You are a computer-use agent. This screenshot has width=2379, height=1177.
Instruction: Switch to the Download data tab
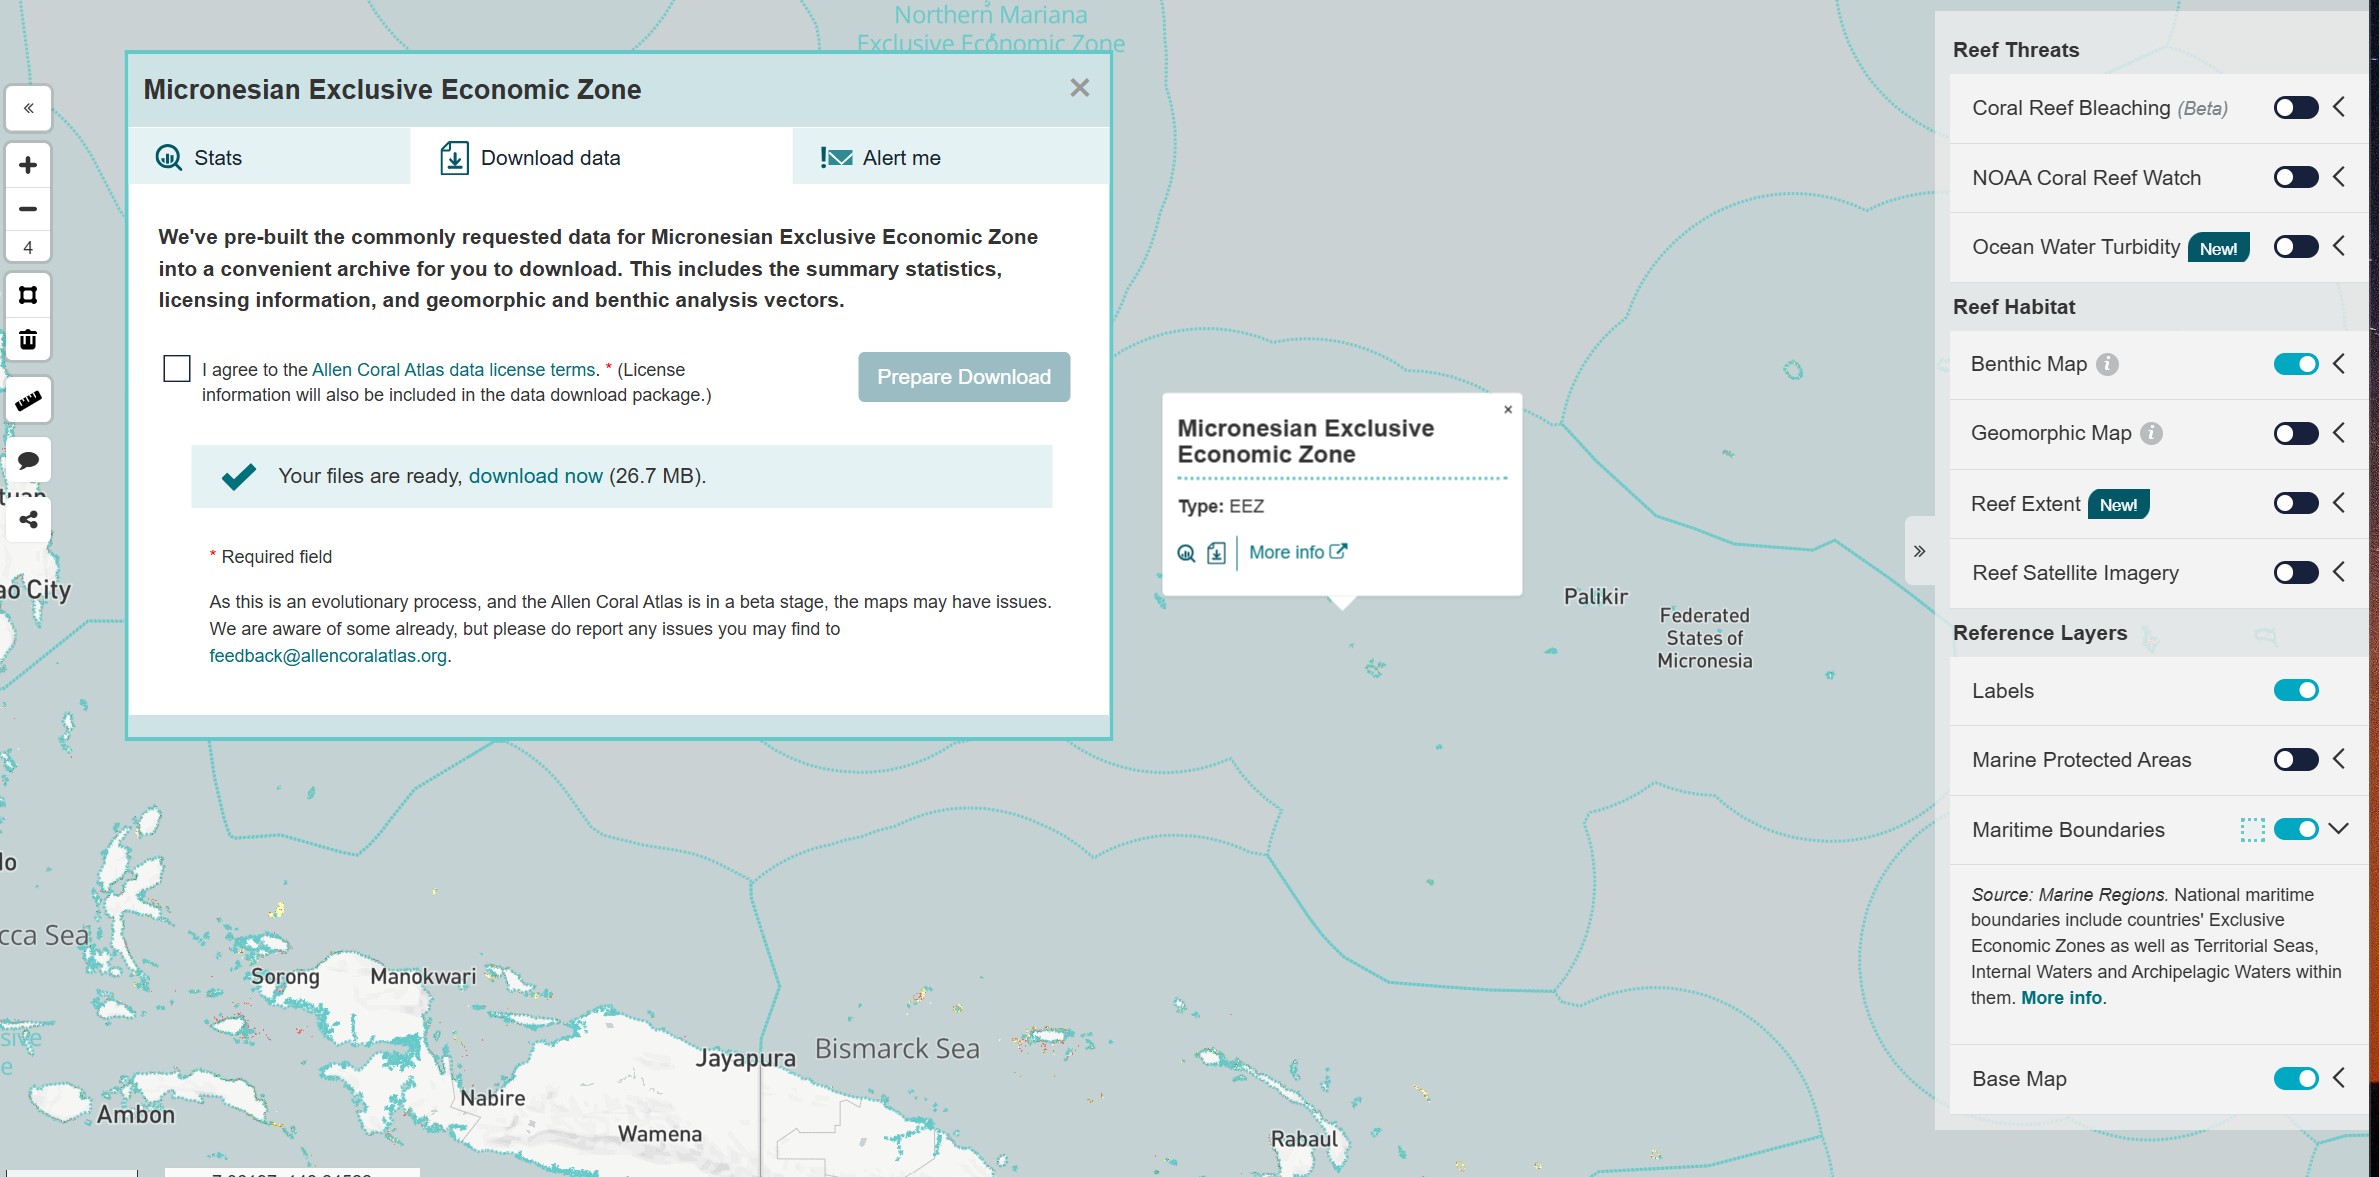click(x=601, y=158)
